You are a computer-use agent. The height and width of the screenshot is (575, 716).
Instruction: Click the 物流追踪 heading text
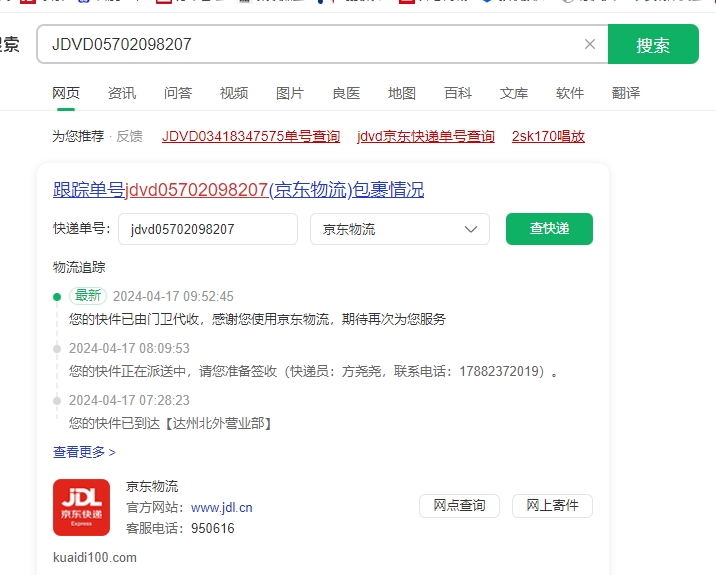pos(79,267)
